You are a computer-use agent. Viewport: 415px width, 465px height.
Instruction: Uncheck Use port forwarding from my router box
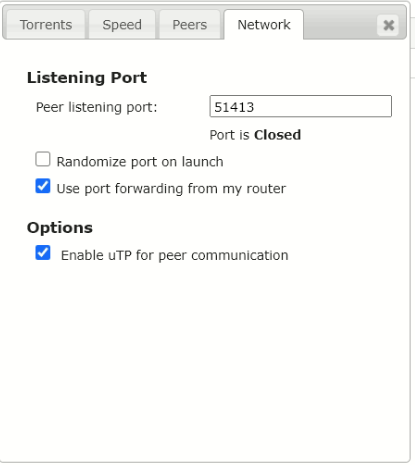[x=43, y=186]
